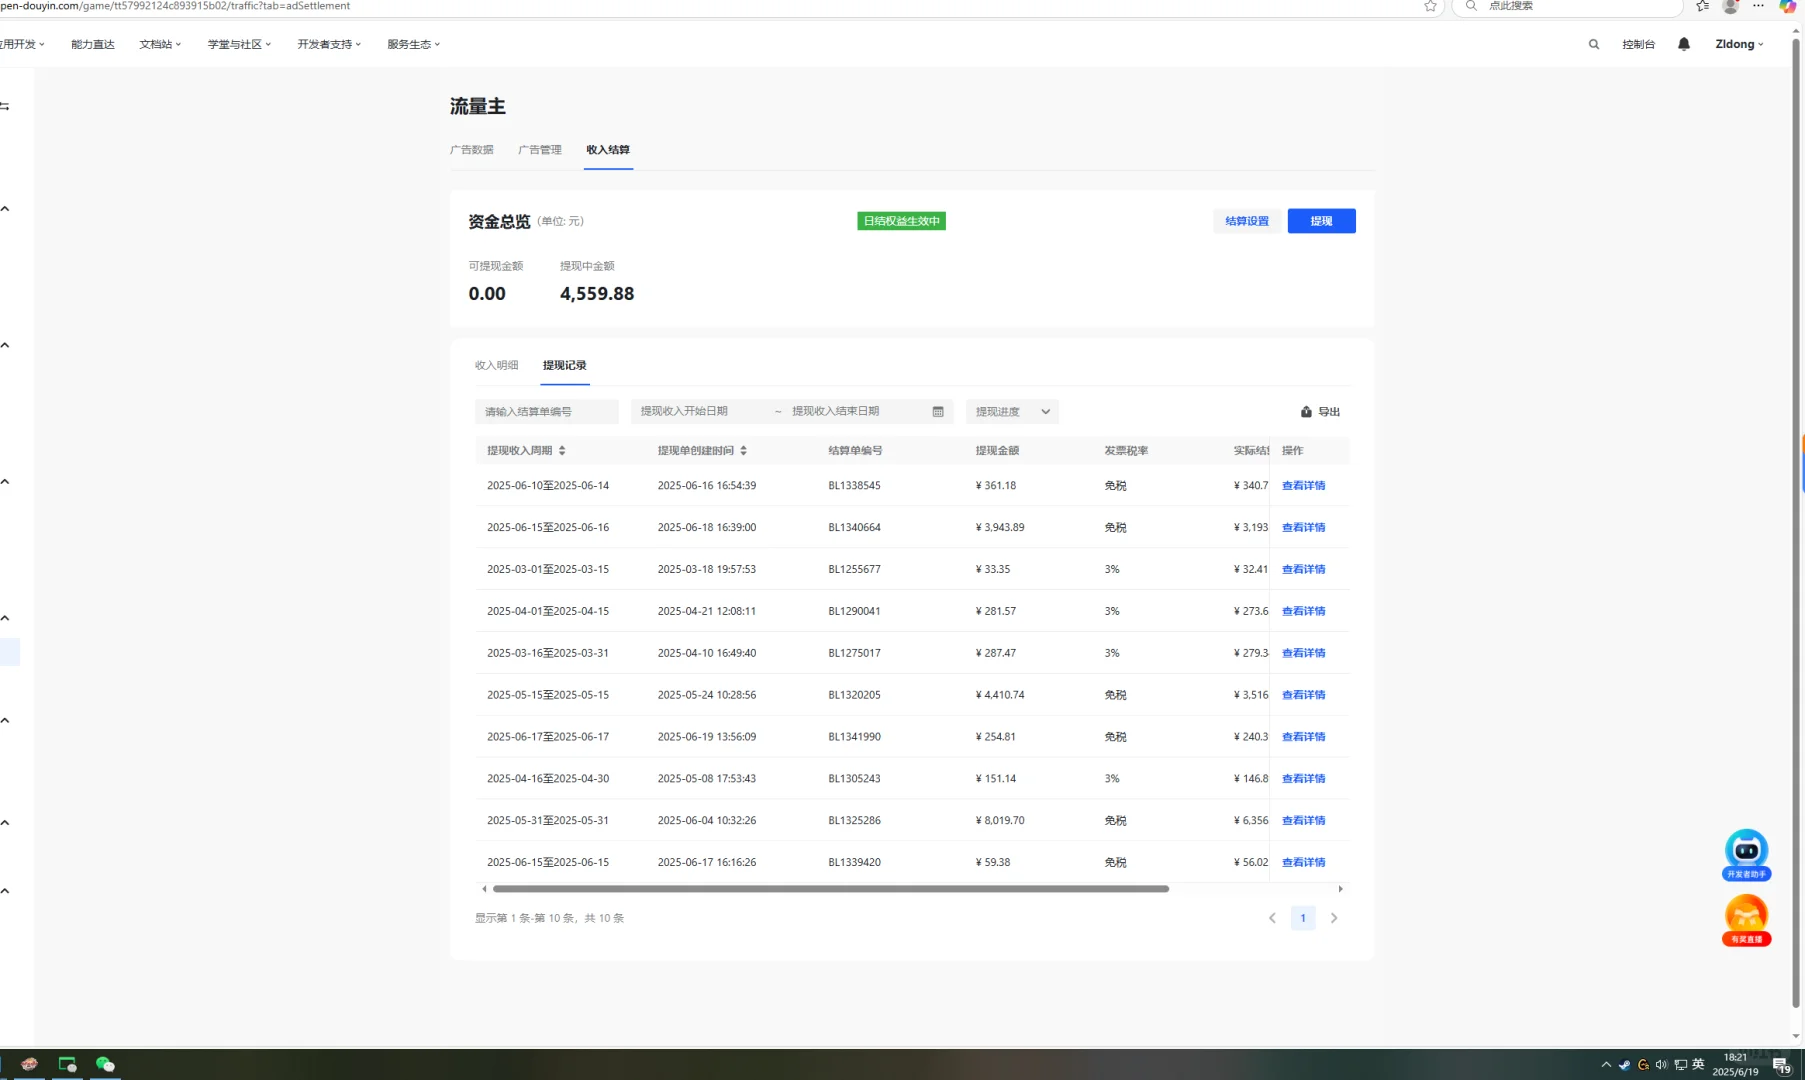Expand the 服务生态 menu
The height and width of the screenshot is (1080, 1805).
(x=411, y=44)
